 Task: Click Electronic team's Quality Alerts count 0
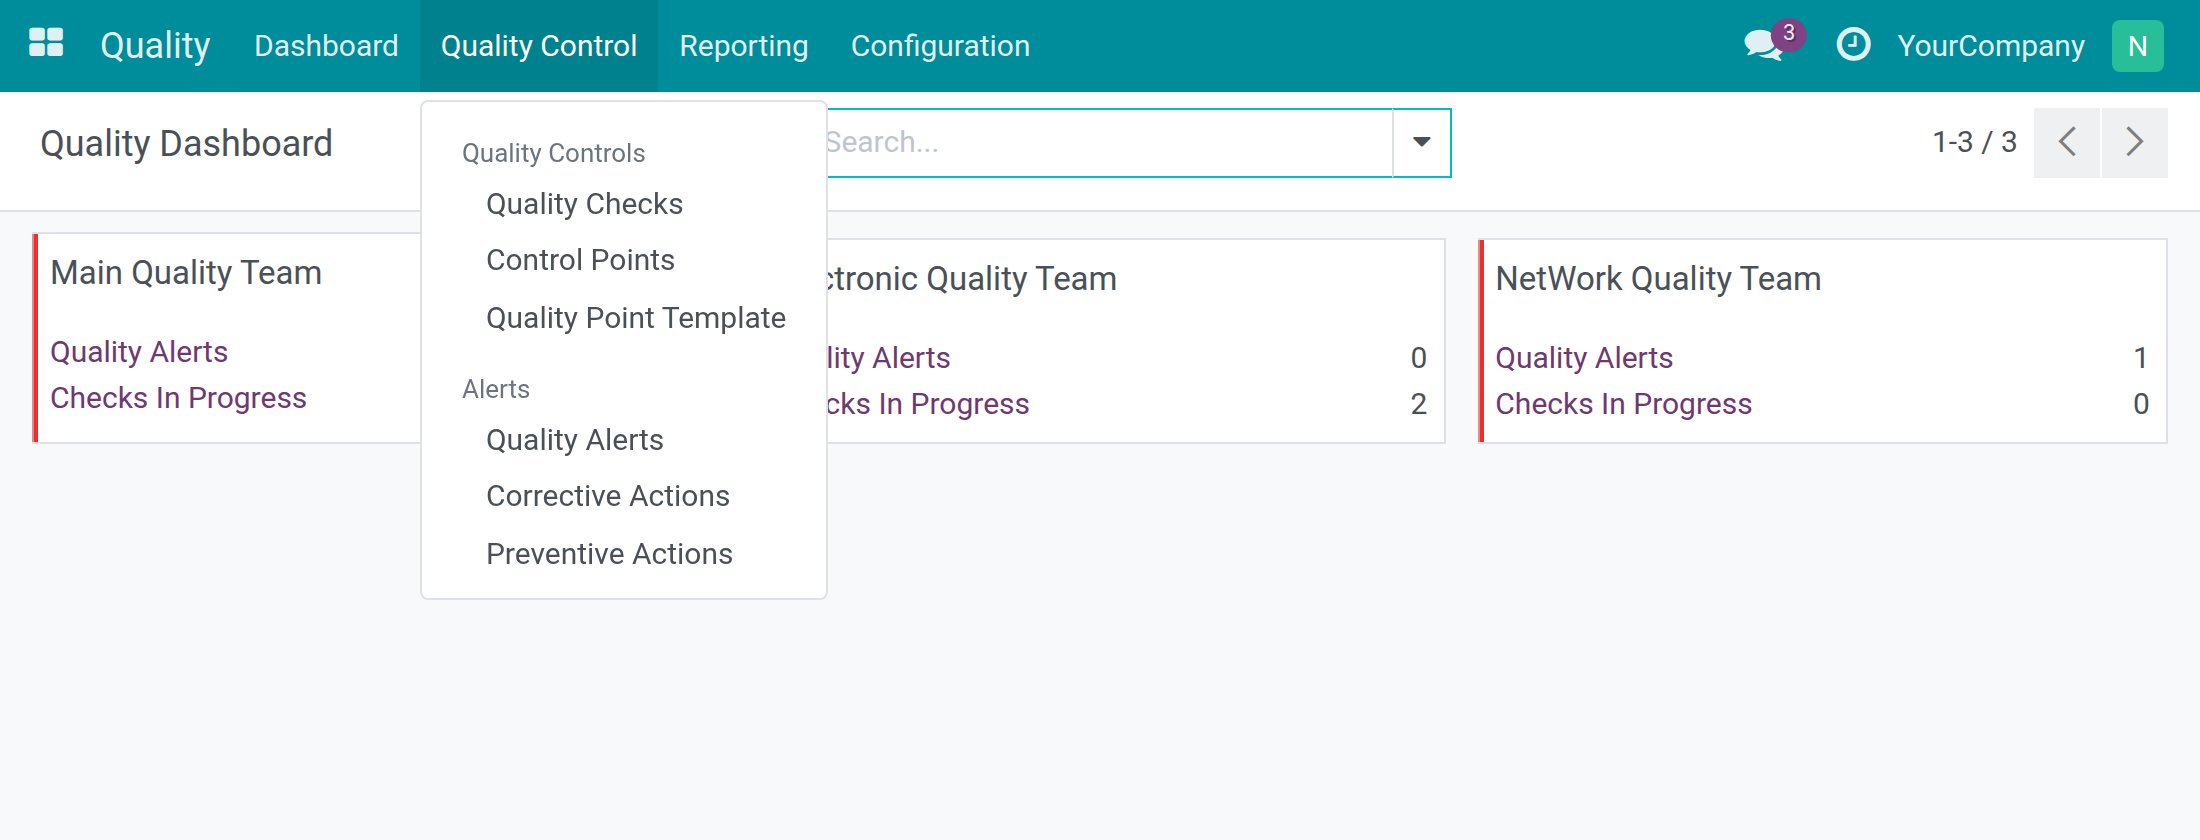point(1418,358)
